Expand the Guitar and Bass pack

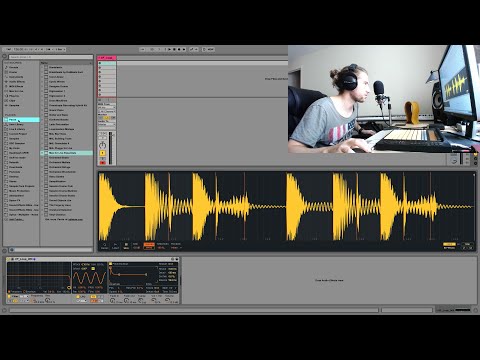pyautogui.click(x=42, y=115)
